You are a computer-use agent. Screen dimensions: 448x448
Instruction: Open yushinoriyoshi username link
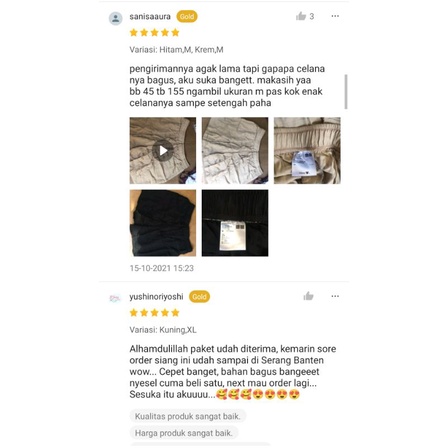(156, 297)
